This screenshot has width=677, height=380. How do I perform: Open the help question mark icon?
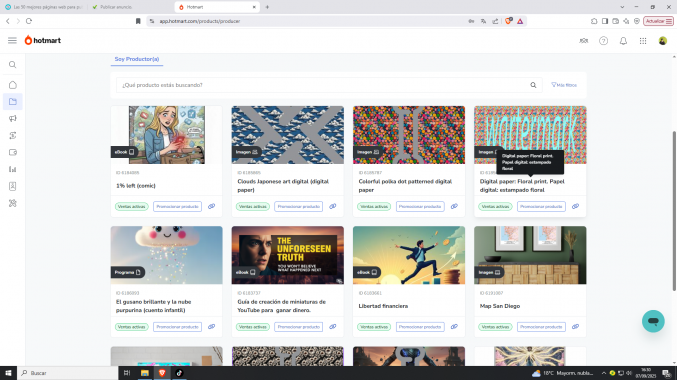pyautogui.click(x=604, y=41)
